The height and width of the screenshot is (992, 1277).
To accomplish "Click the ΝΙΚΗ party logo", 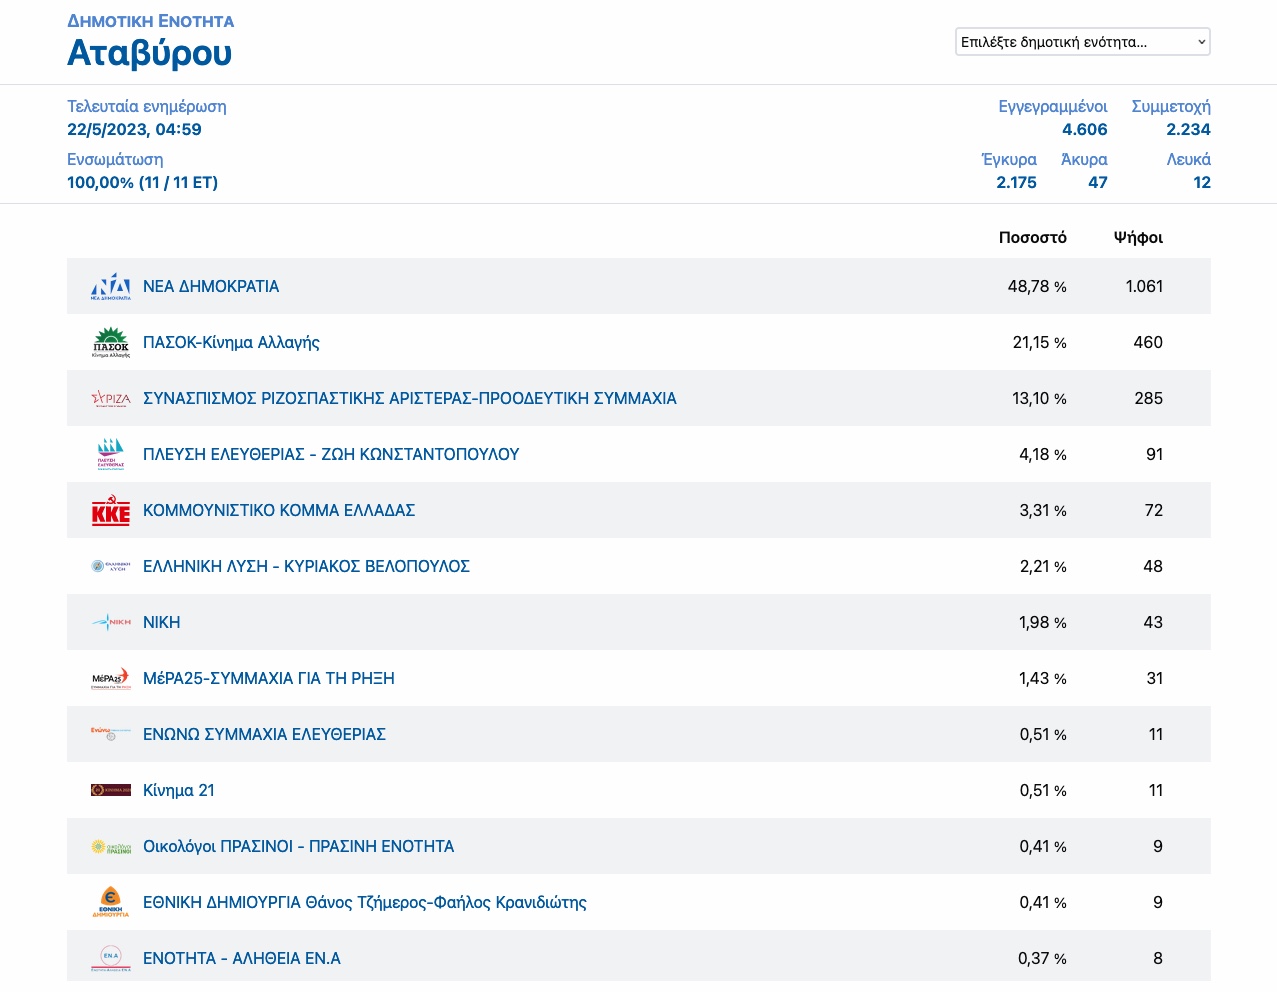I will 111,622.
